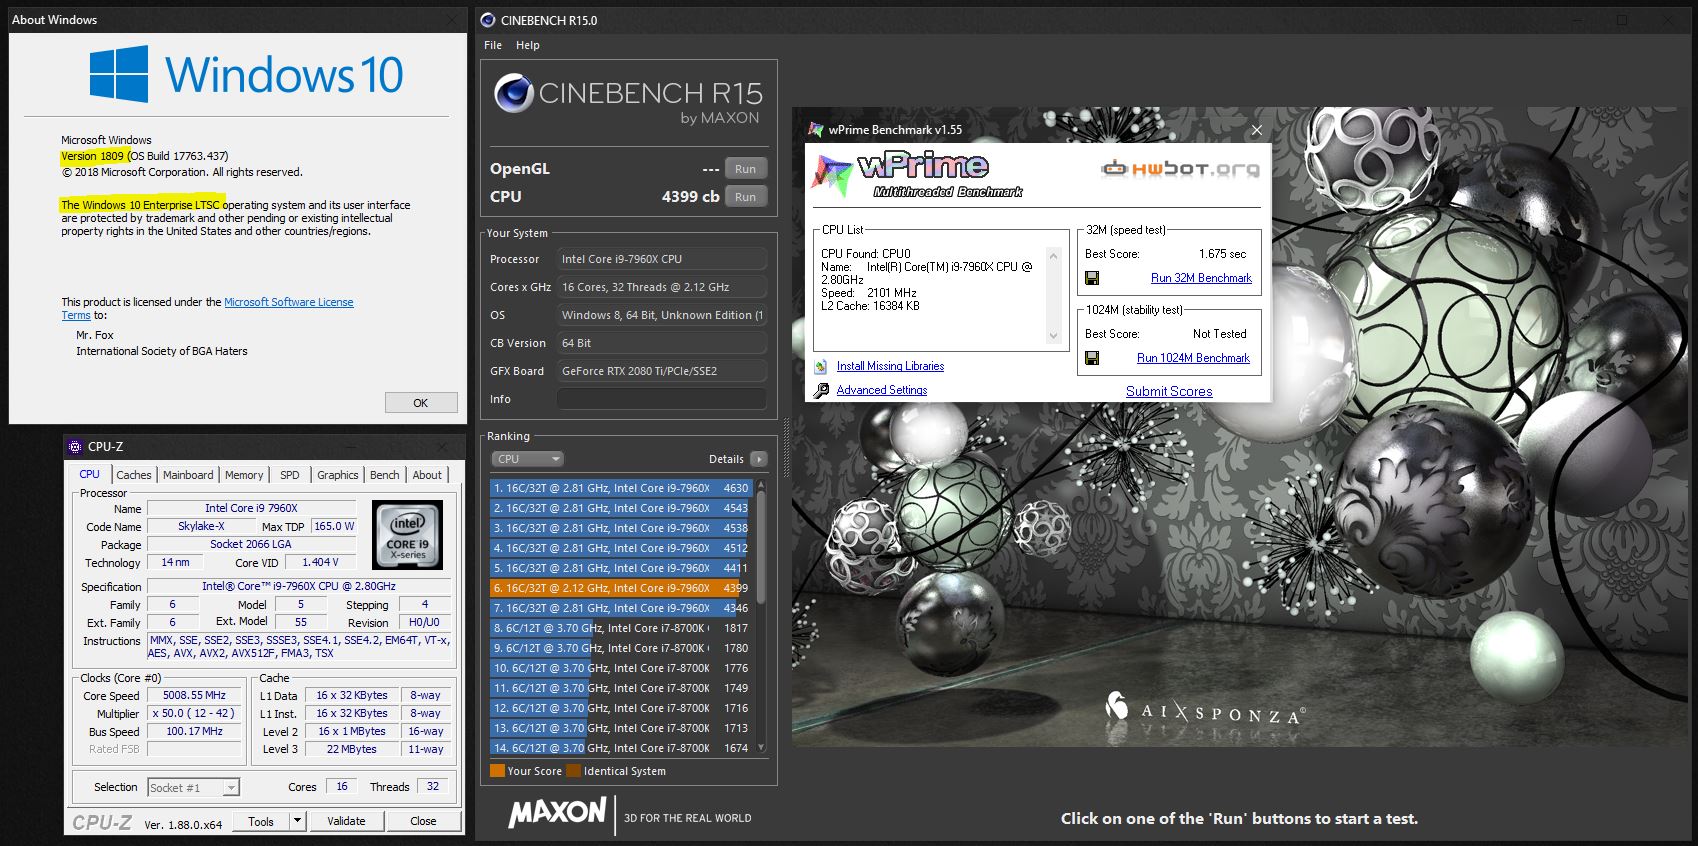Viewport: 1698px width, 846px height.
Task: Open the CPU ranking category dropdown in Cinebench
Action: pyautogui.click(x=527, y=459)
